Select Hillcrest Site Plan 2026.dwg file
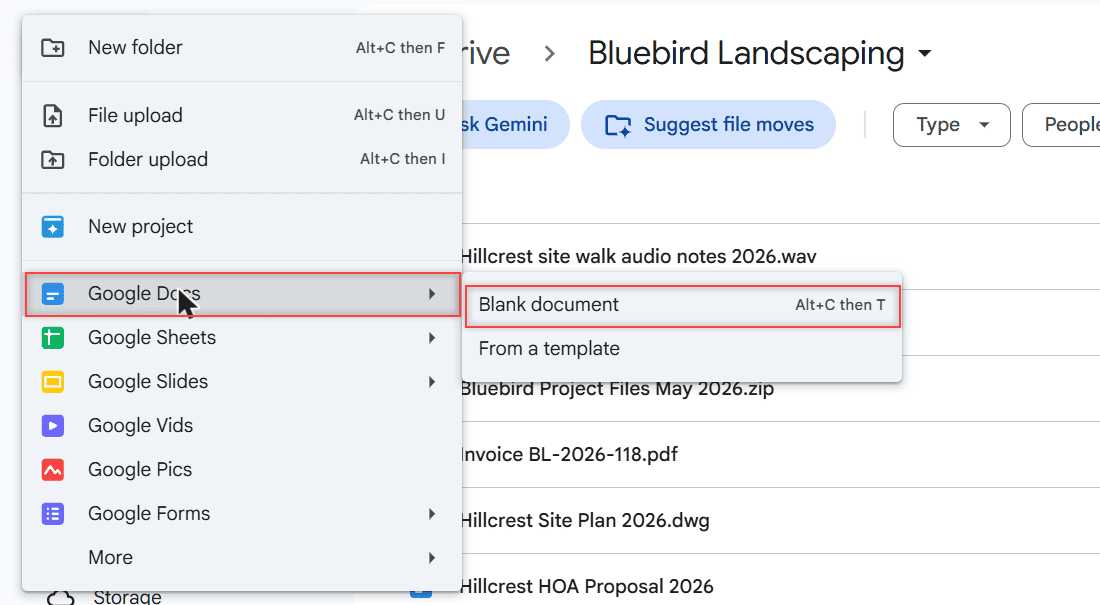The width and height of the screenshot is (1100, 605). pyautogui.click(x=585, y=521)
